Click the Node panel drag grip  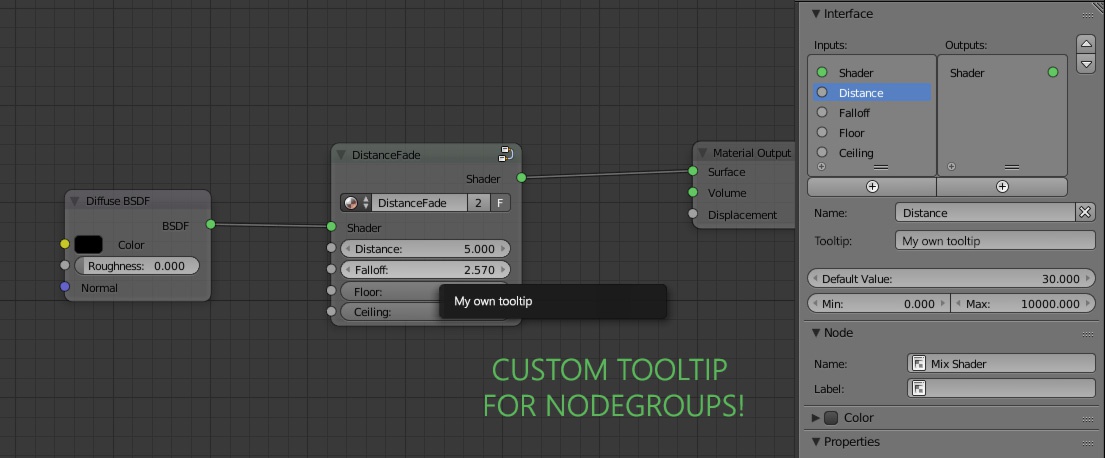(x=1088, y=334)
